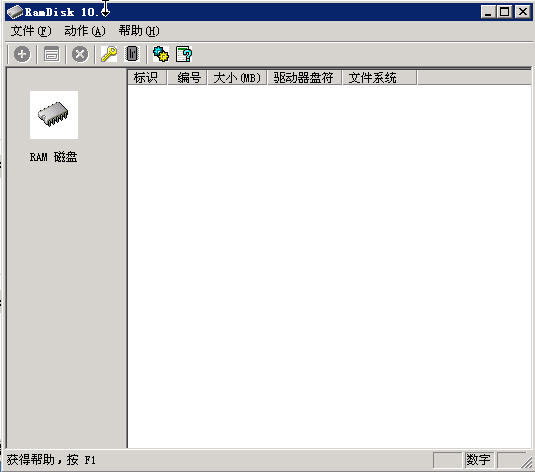Open the 动作(A) menu

[85, 31]
